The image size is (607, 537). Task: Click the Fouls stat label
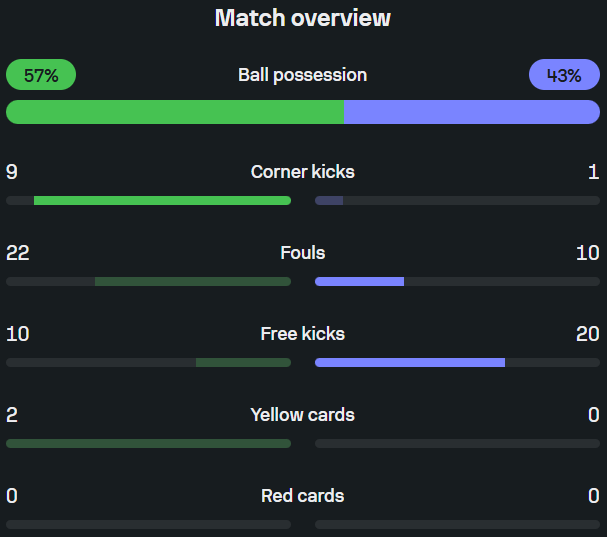click(x=303, y=253)
